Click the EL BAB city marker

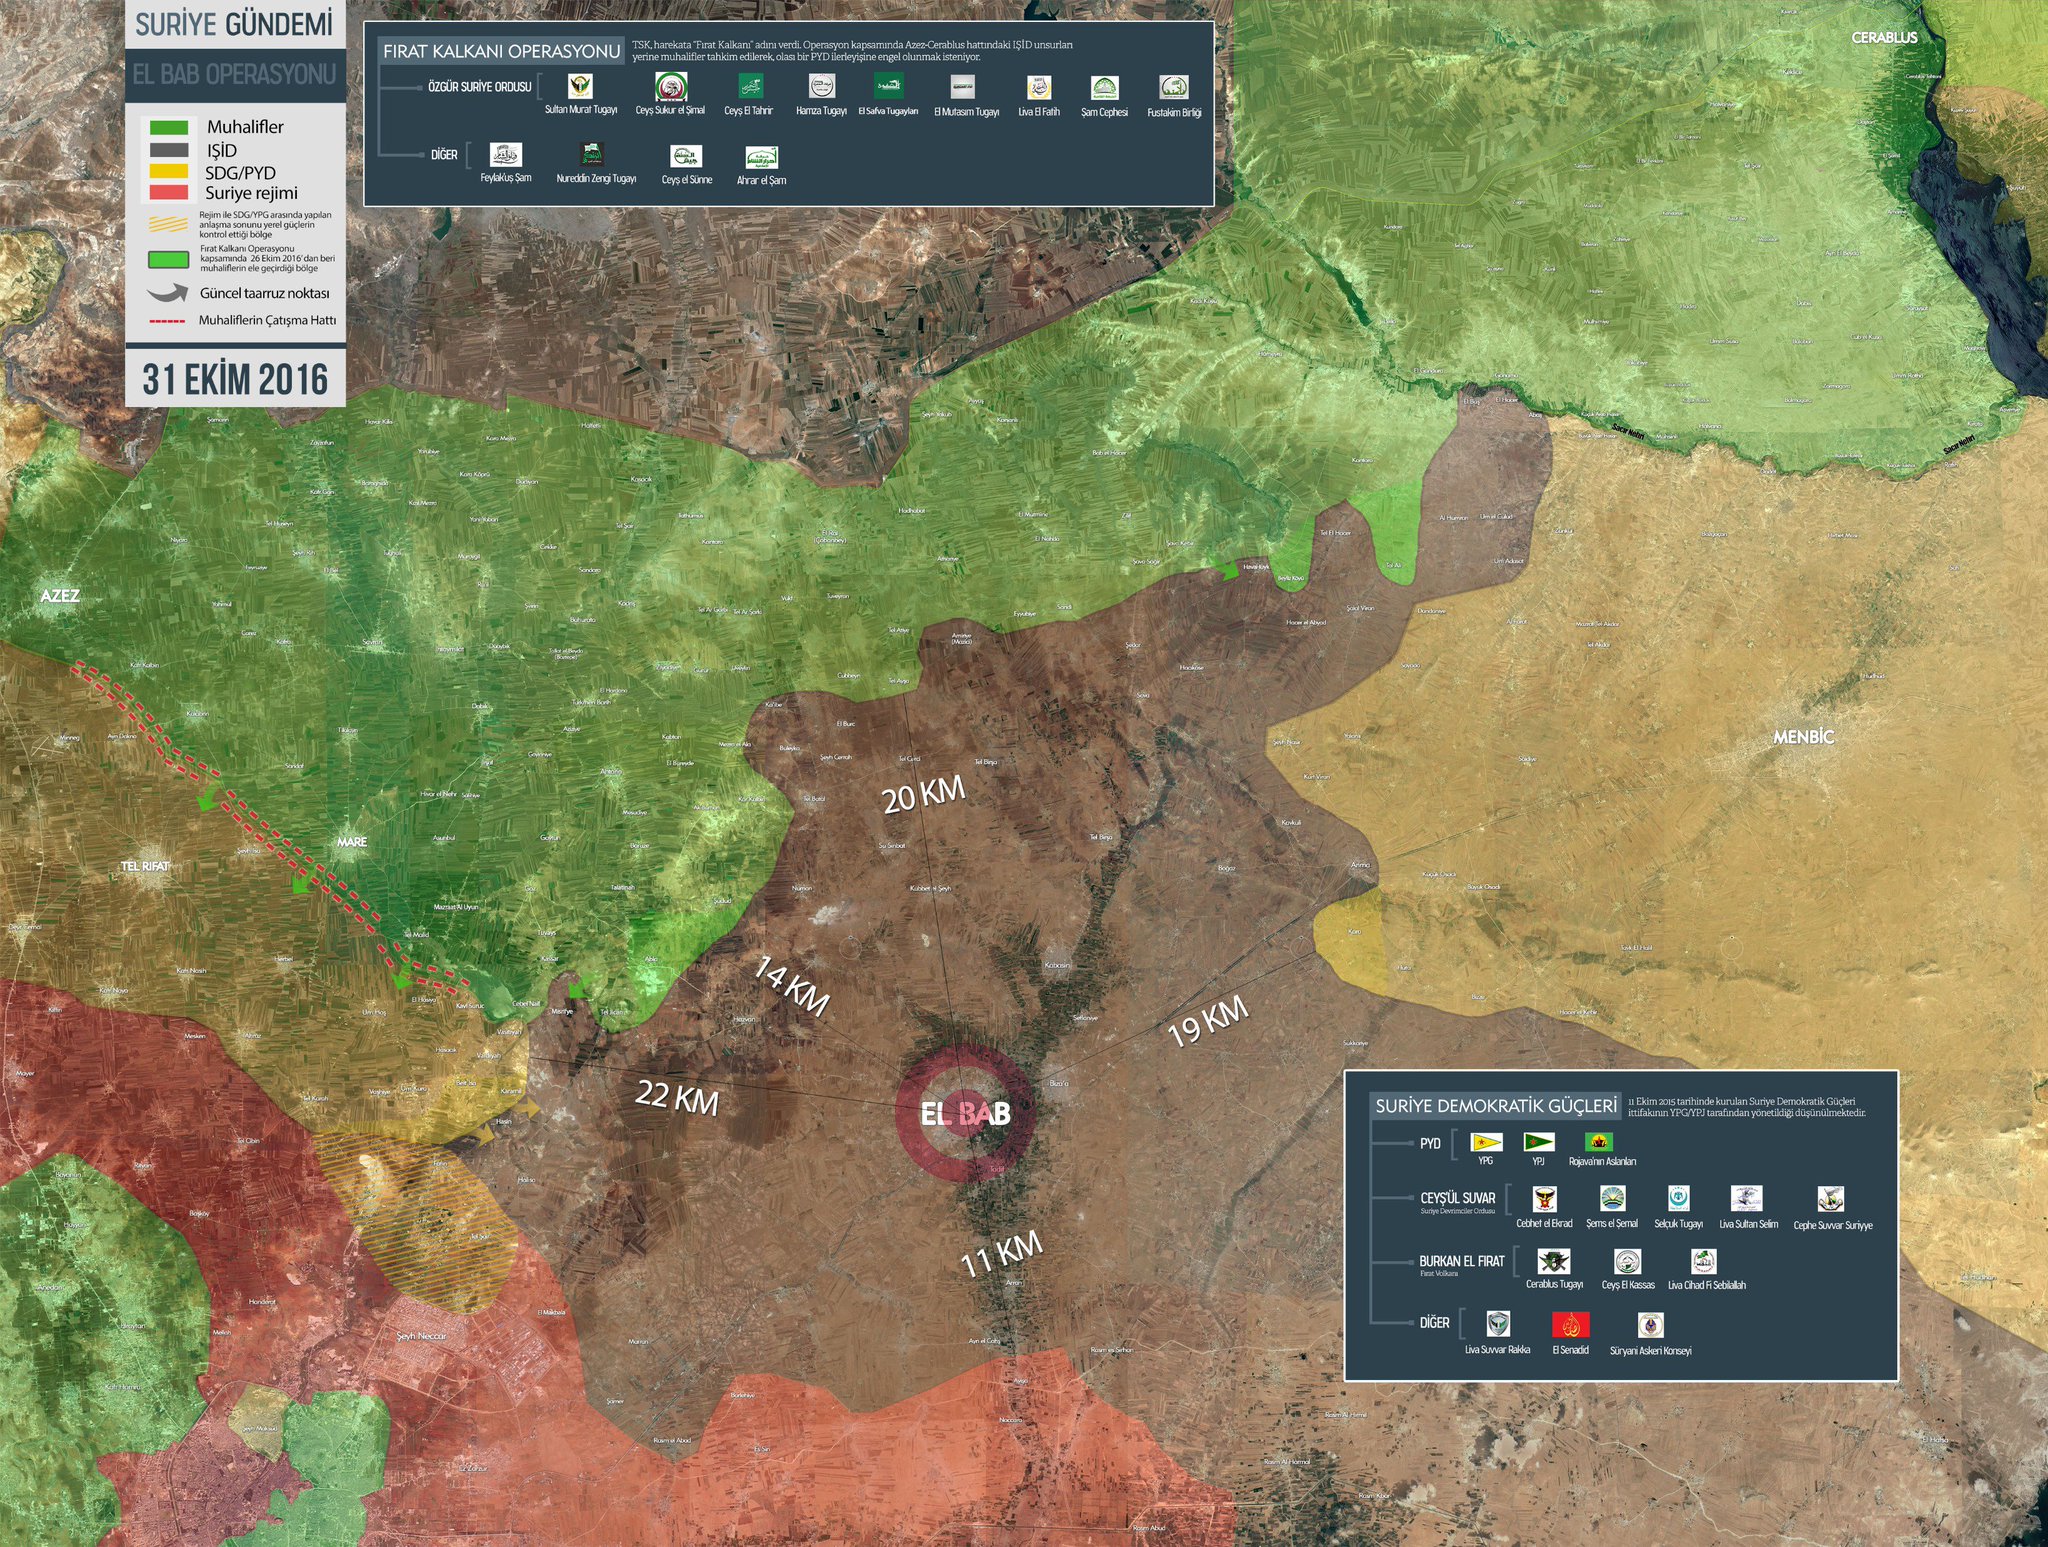(965, 1113)
